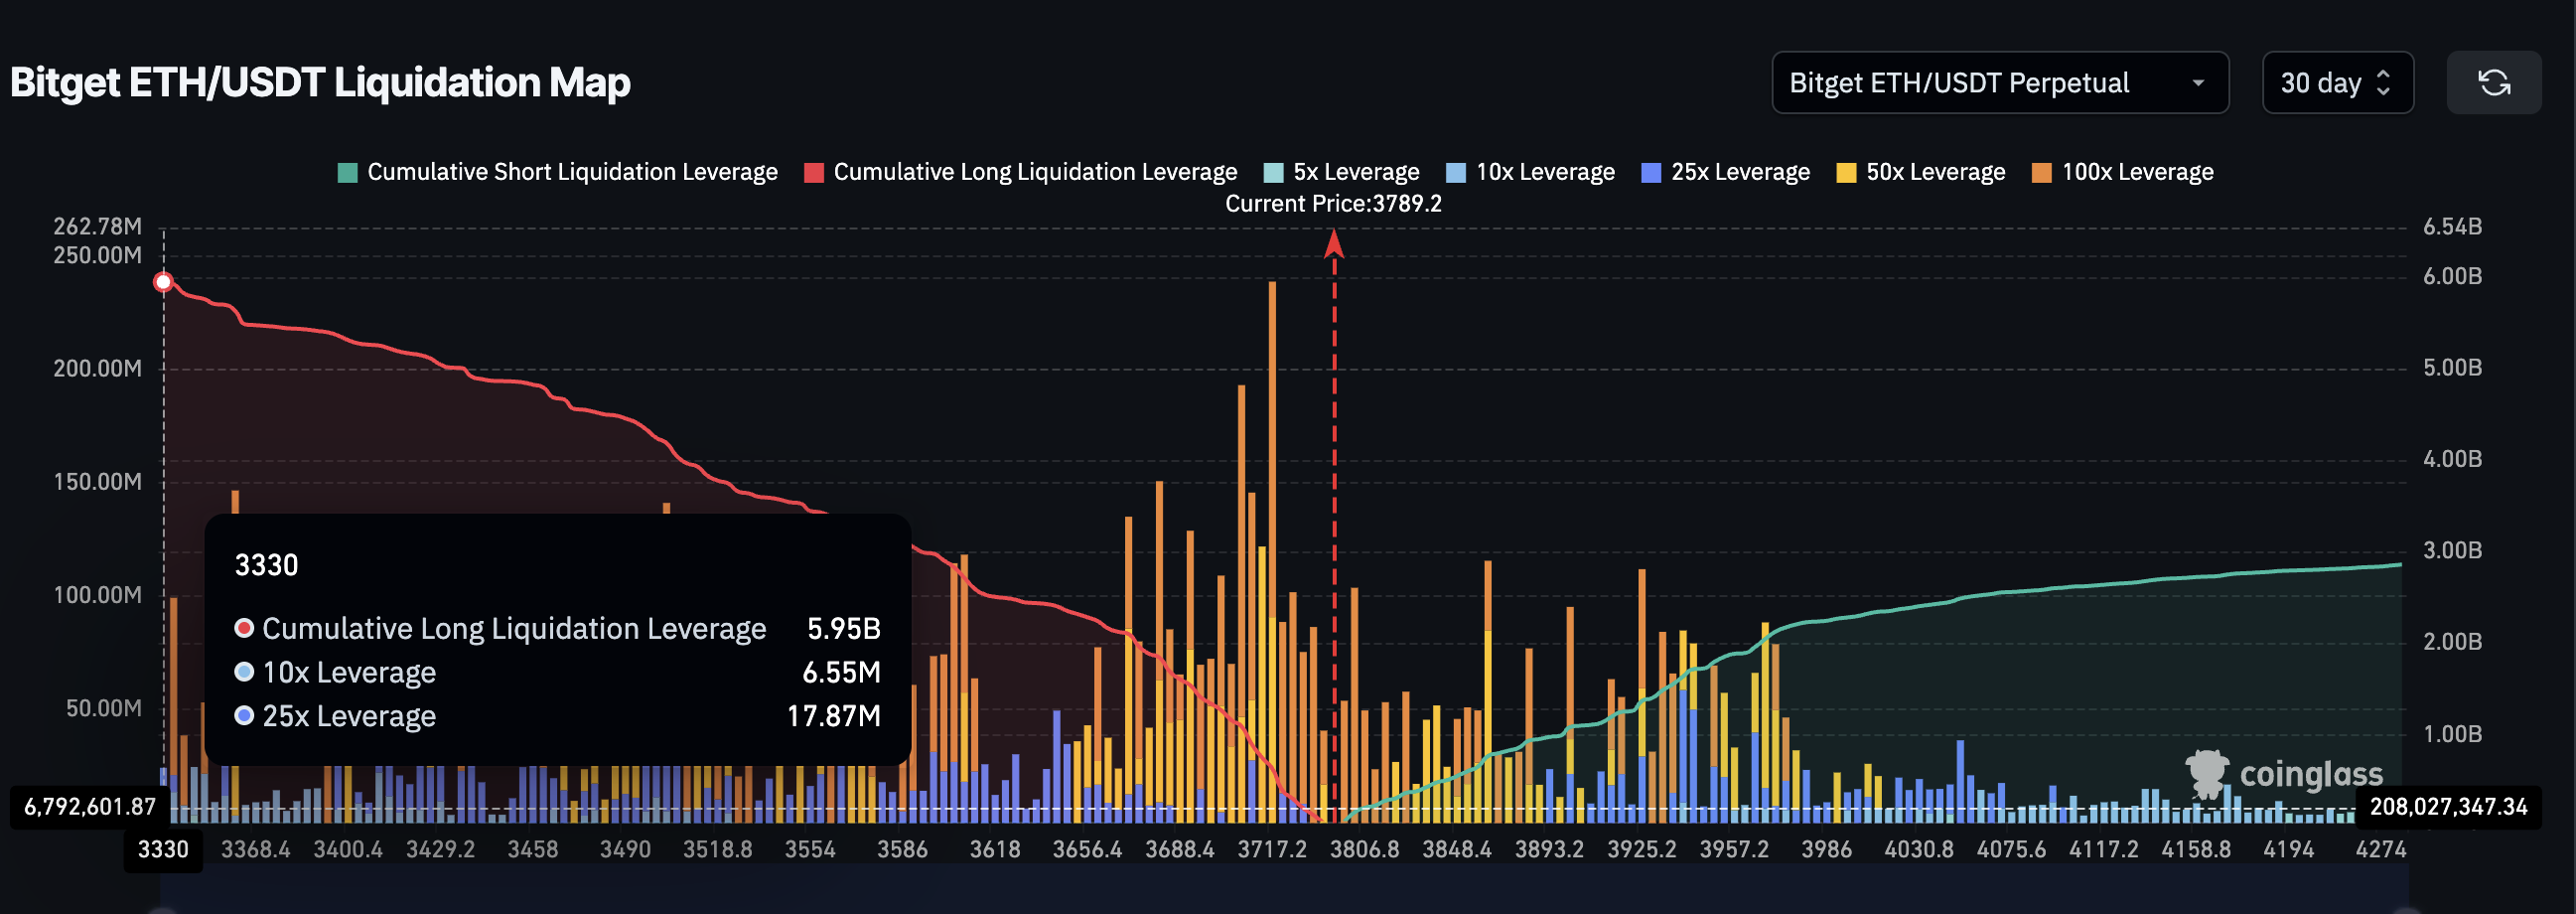Image resolution: width=2576 pixels, height=914 pixels.
Task: Click the refresh icon near top right
Action: (2494, 82)
